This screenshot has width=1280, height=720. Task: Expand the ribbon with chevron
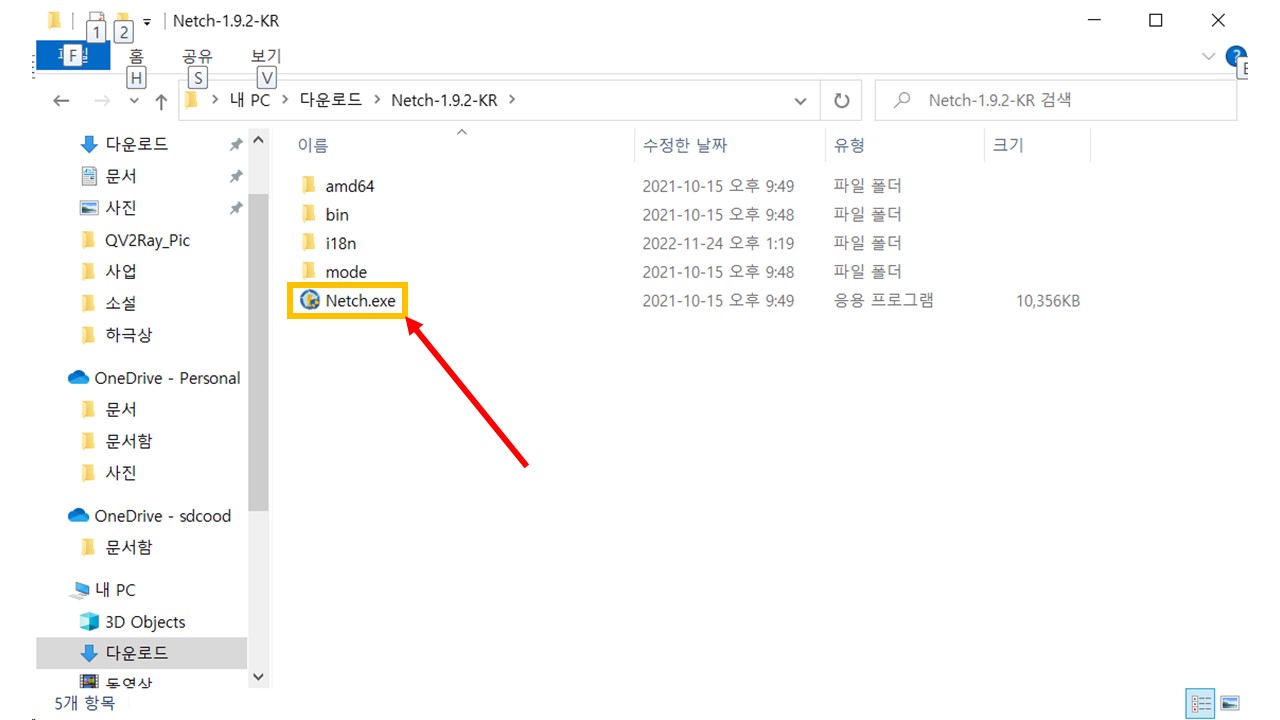click(1208, 56)
